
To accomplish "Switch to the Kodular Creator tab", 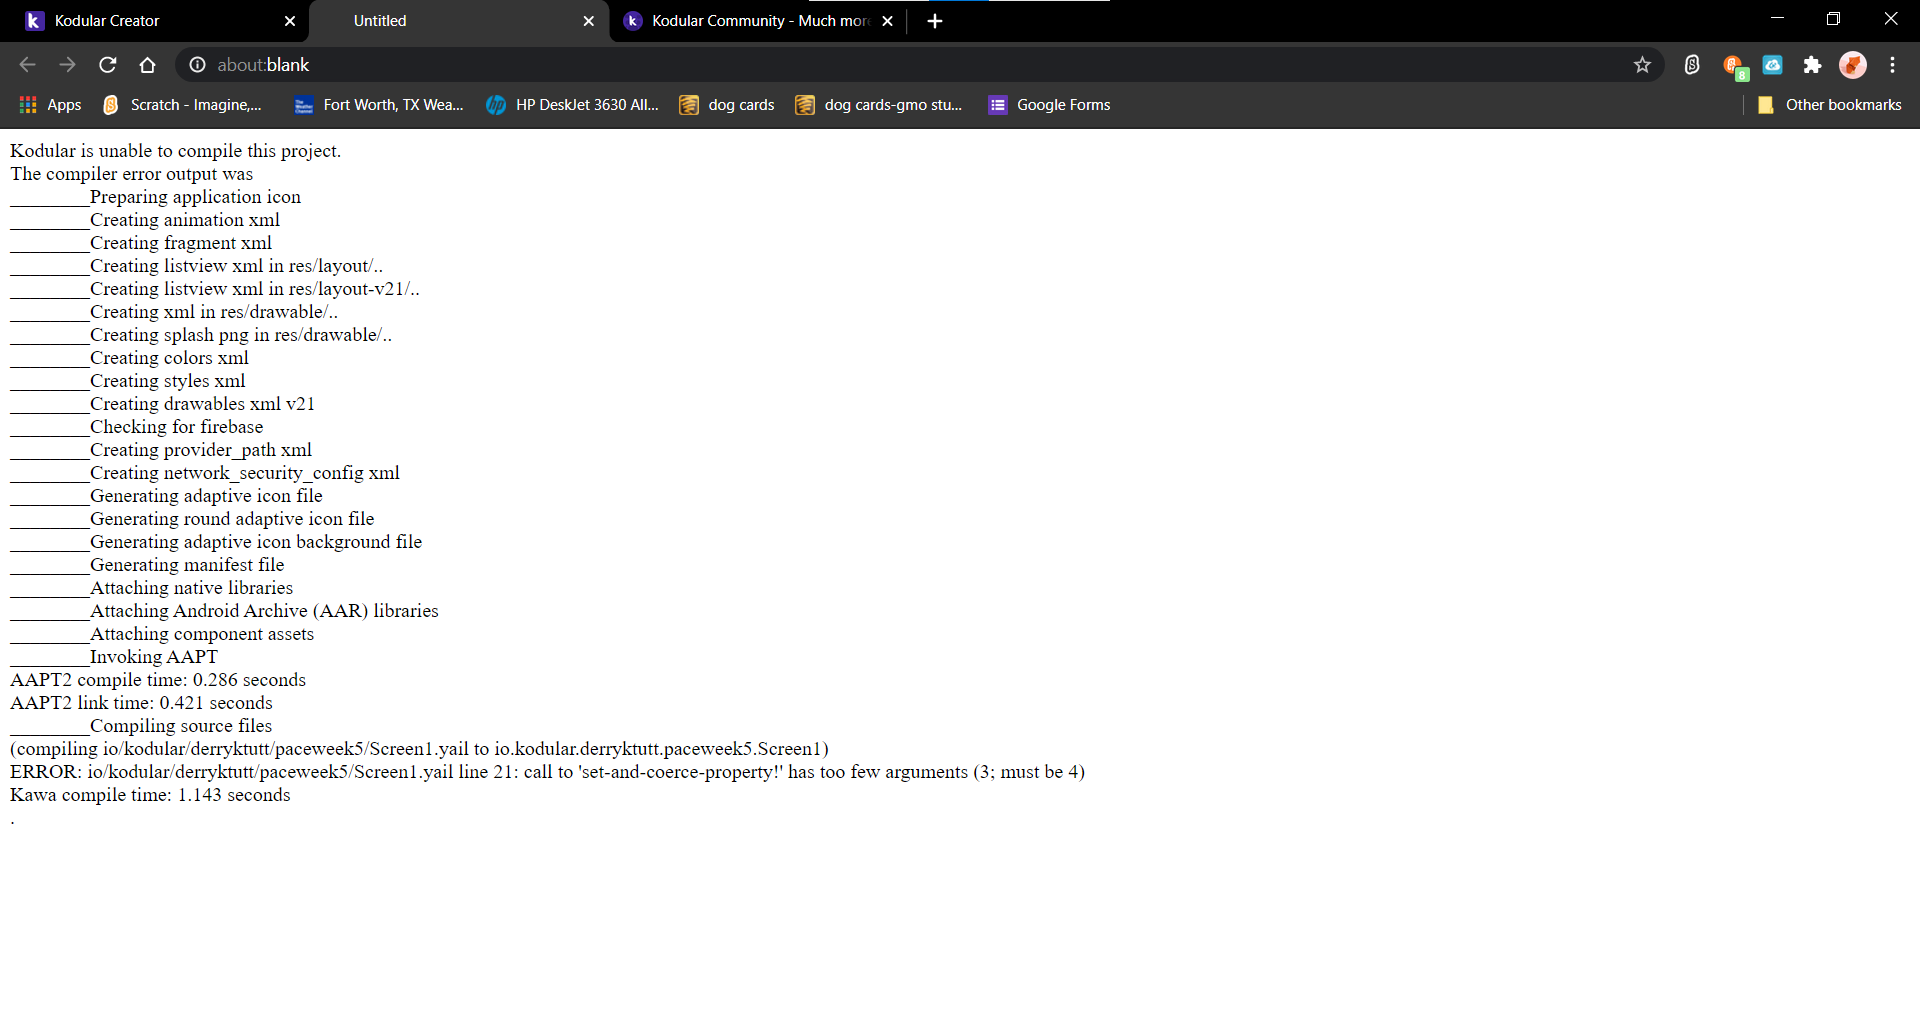I will click(150, 21).
